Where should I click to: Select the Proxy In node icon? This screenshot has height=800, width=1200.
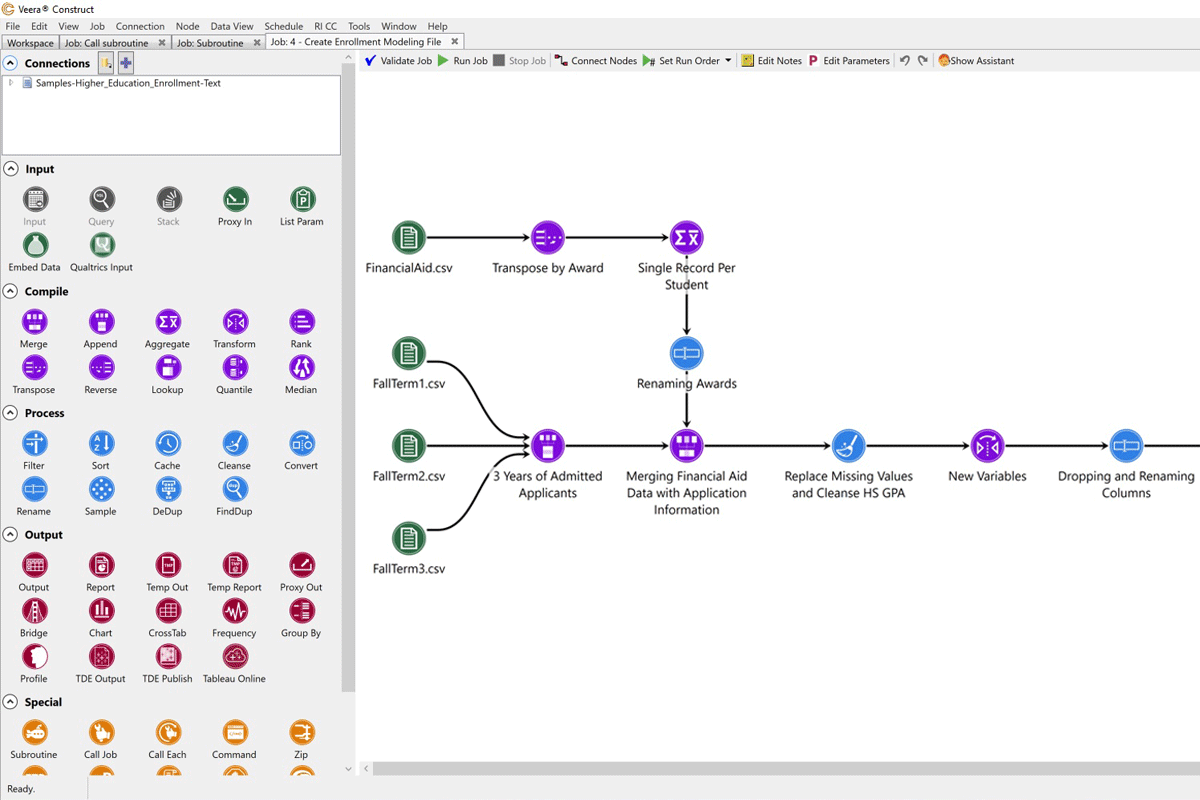(x=235, y=199)
